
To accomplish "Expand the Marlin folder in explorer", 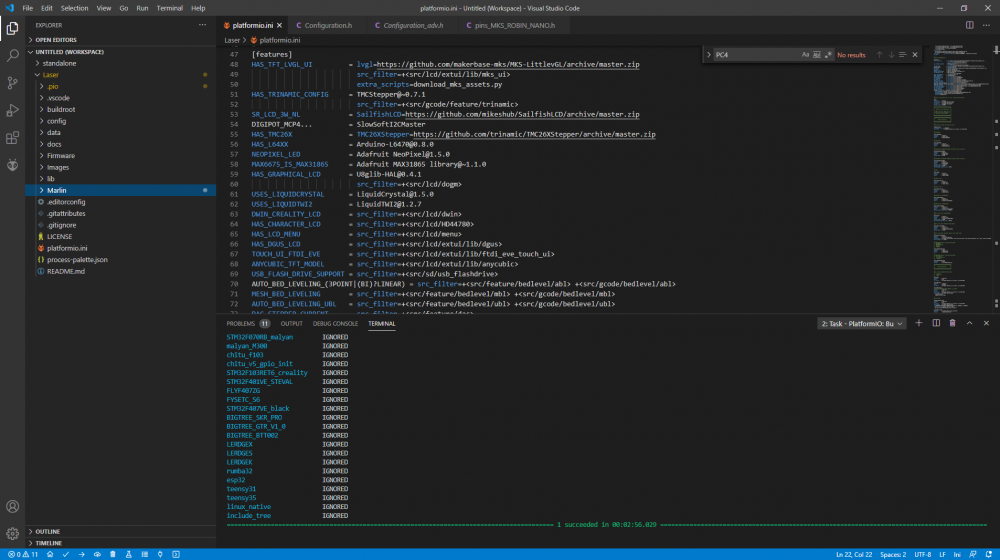I will coord(57,190).
